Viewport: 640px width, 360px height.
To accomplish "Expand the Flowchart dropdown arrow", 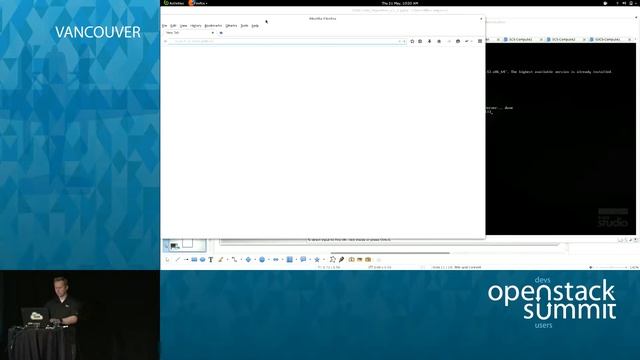I will click(x=296, y=260).
